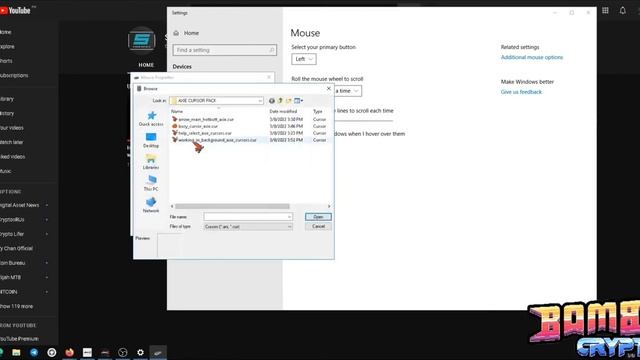Open Telegram from taskbar

(x=34, y=352)
